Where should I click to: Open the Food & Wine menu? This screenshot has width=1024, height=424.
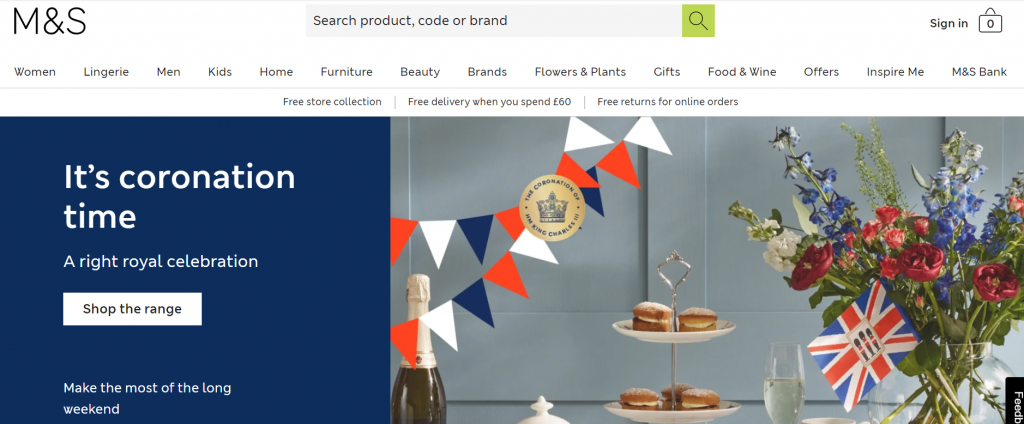pos(742,72)
